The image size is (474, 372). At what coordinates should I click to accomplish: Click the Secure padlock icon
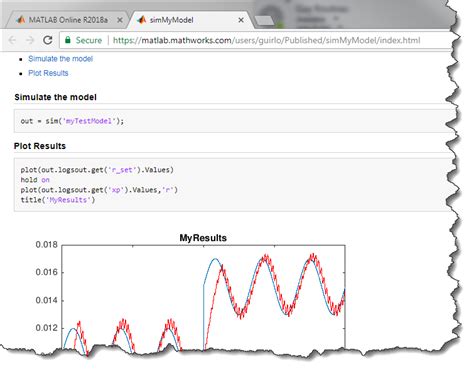68,40
